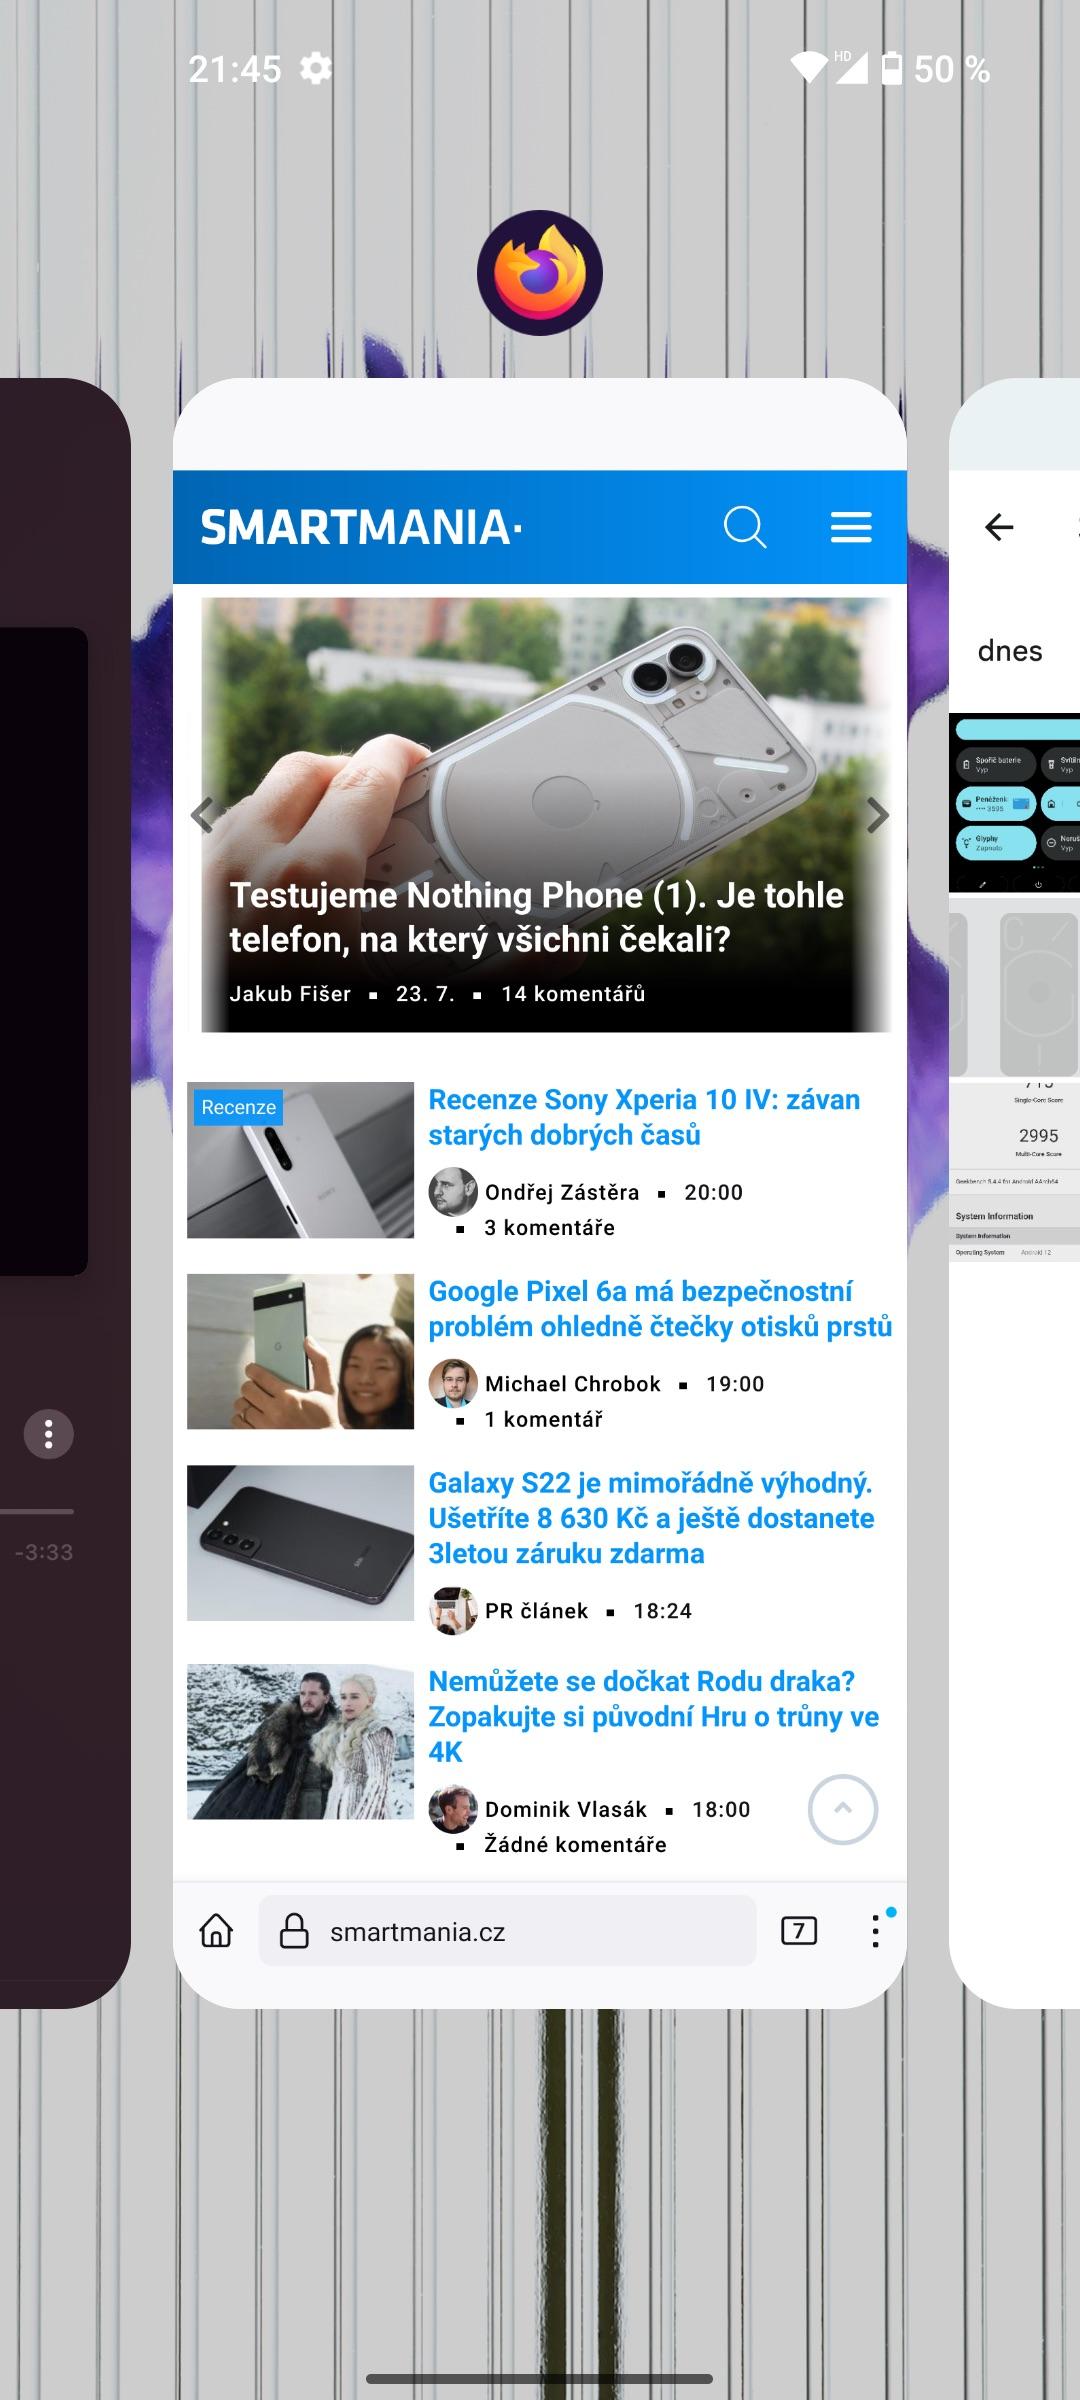Tap the -3:33 remaining time on left card

coord(43,1552)
